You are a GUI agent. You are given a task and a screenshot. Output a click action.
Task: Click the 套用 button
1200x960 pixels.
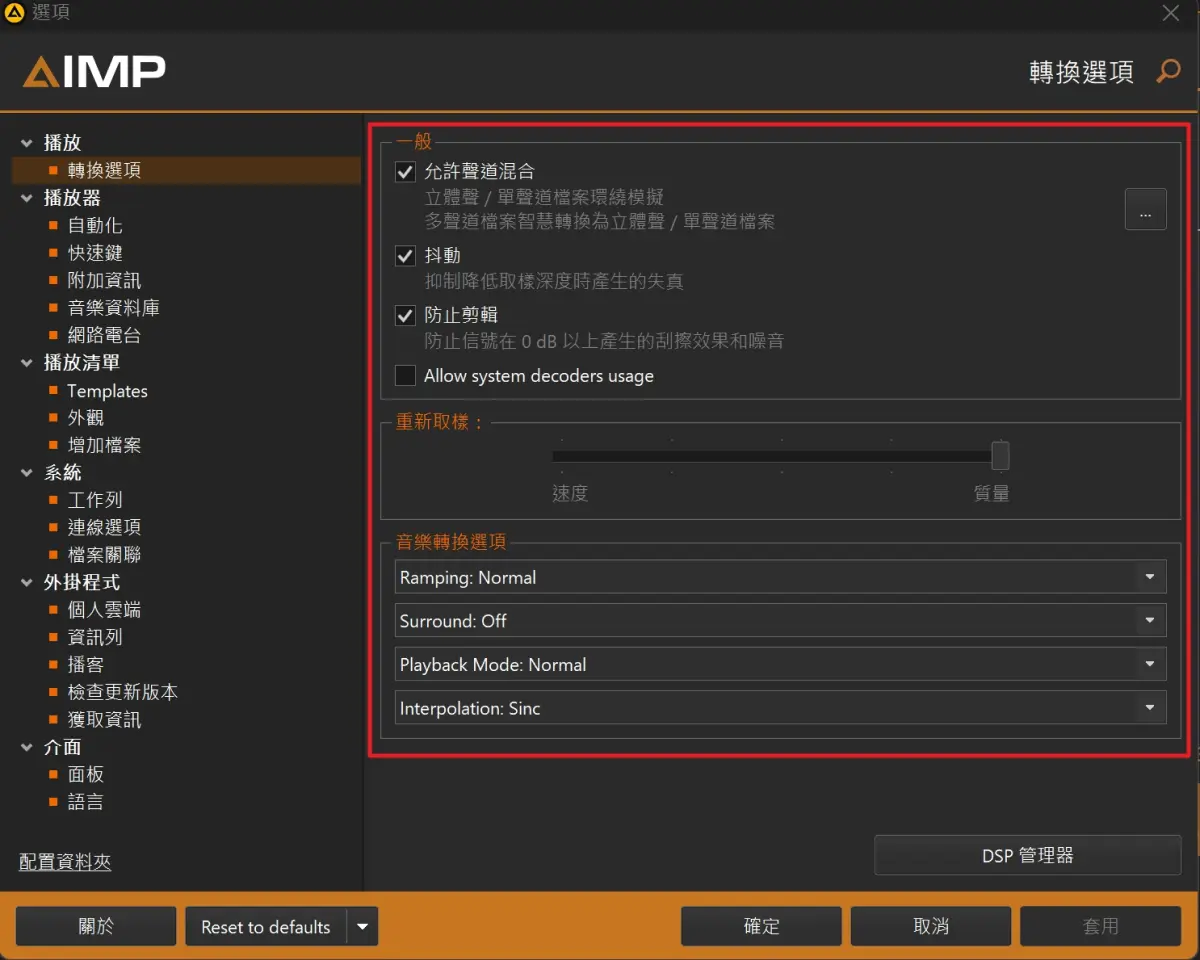pos(1101,927)
